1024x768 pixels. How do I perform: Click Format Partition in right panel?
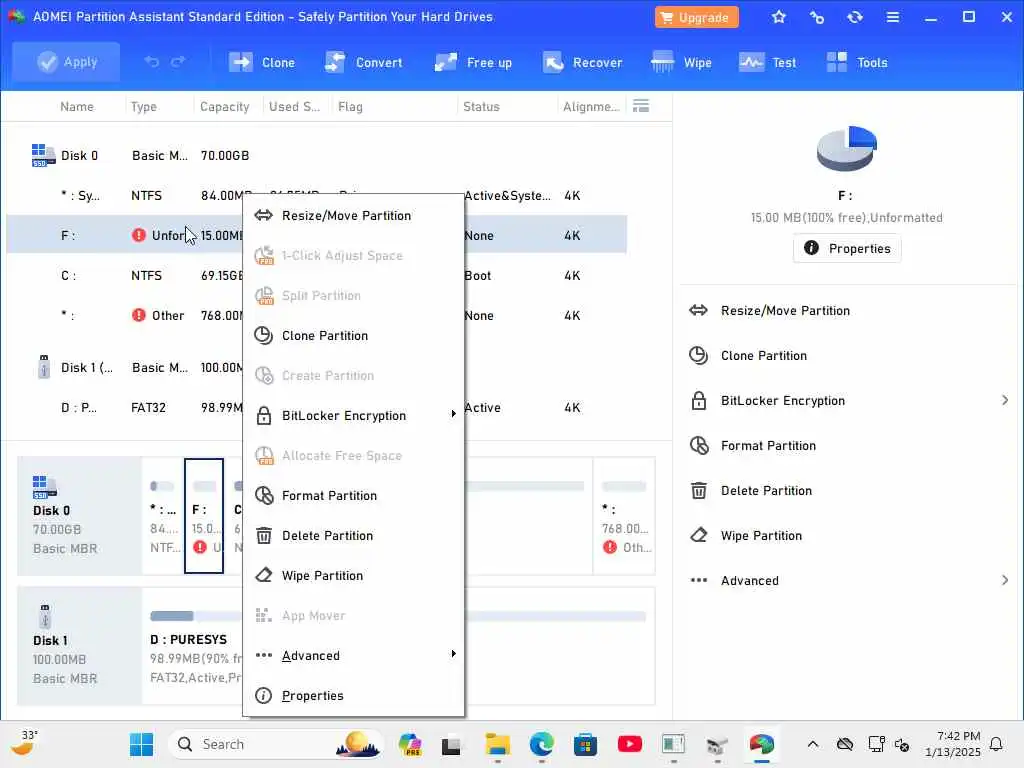768,446
